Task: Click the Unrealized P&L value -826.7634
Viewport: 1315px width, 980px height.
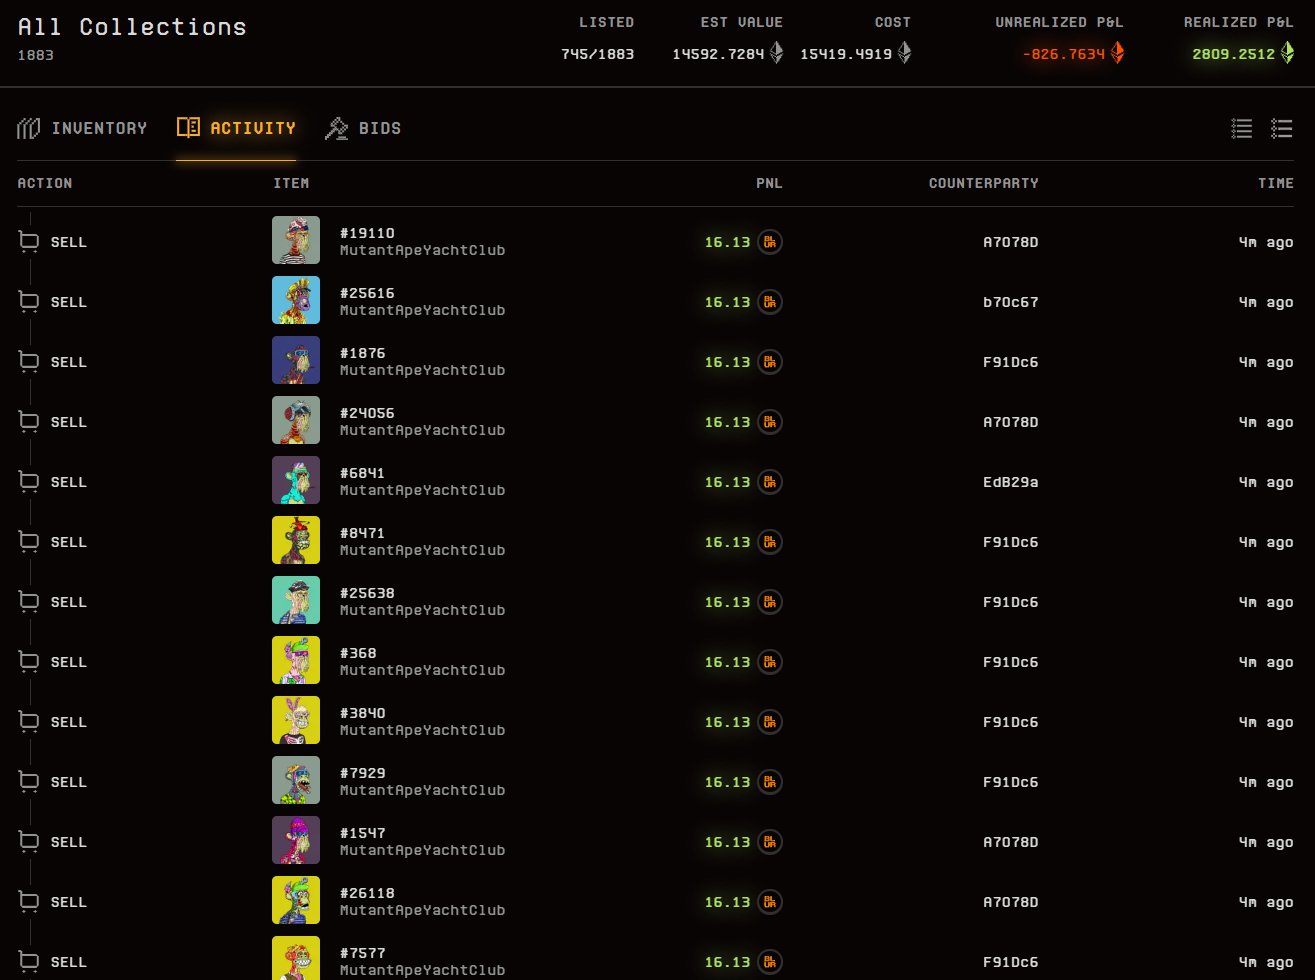Action: (x=1064, y=54)
